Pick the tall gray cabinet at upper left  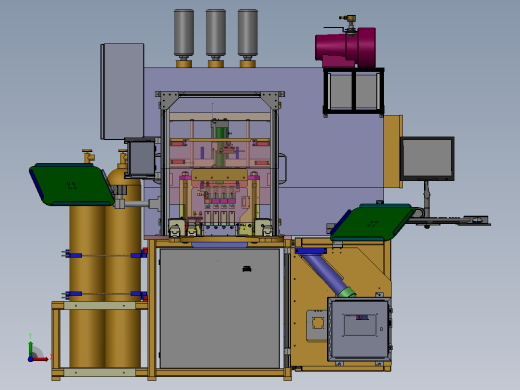tap(122, 91)
